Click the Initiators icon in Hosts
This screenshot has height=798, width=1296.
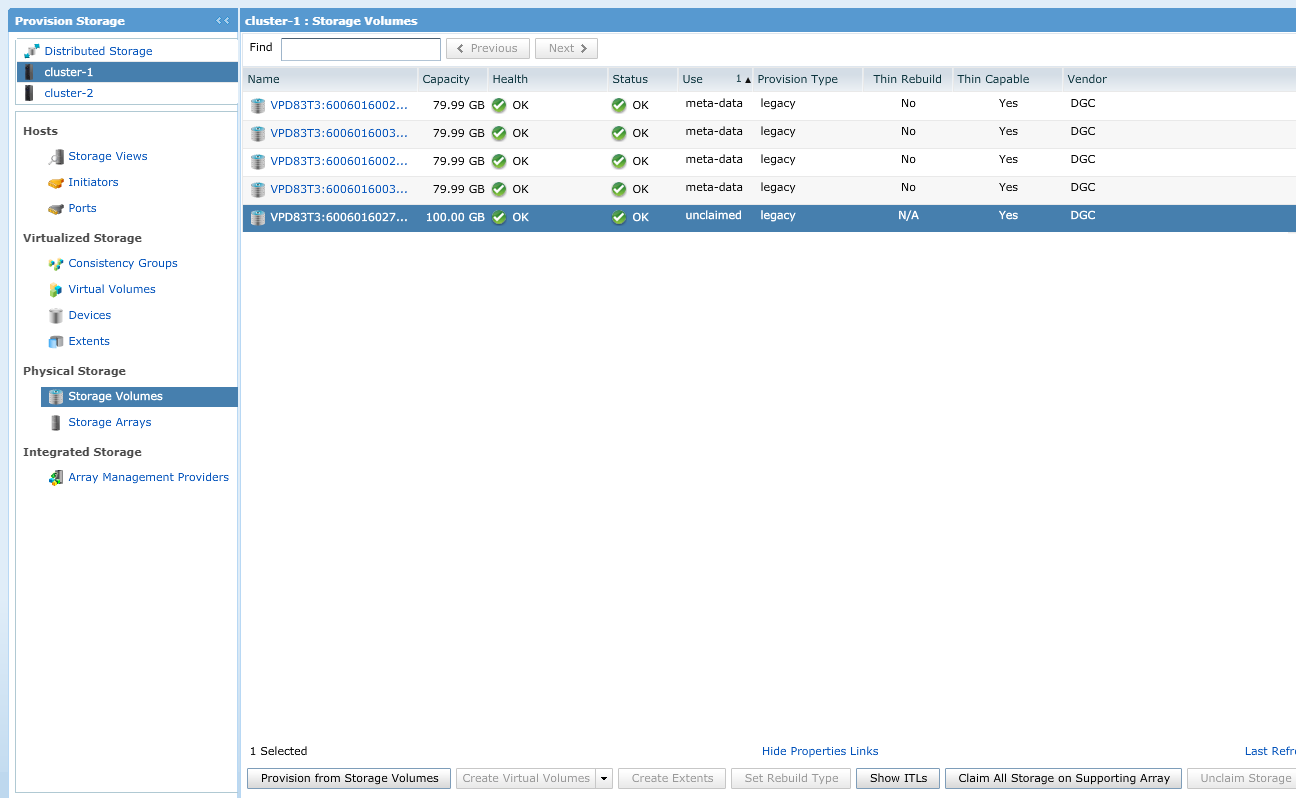click(56, 183)
